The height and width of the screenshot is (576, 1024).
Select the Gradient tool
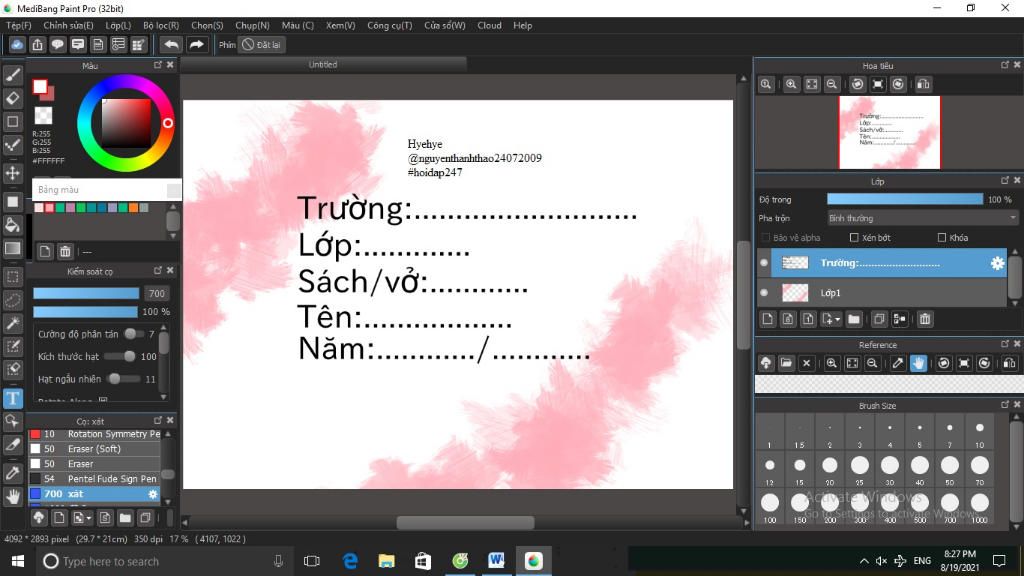[12, 248]
